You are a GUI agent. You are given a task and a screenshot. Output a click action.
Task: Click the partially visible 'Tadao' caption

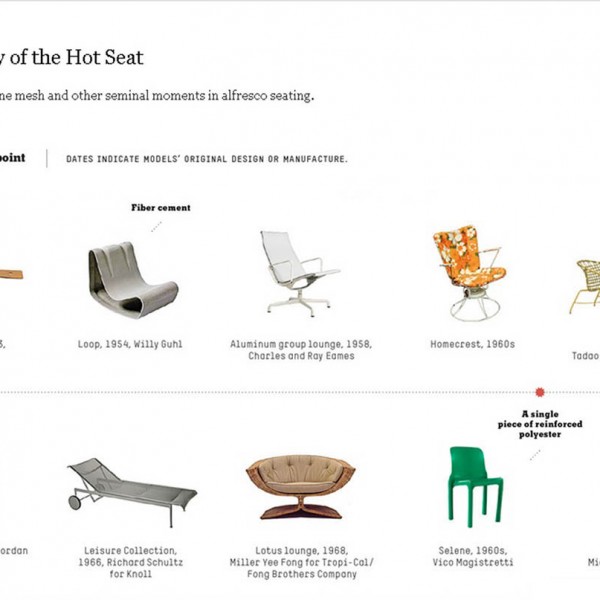pyautogui.click(x=586, y=355)
